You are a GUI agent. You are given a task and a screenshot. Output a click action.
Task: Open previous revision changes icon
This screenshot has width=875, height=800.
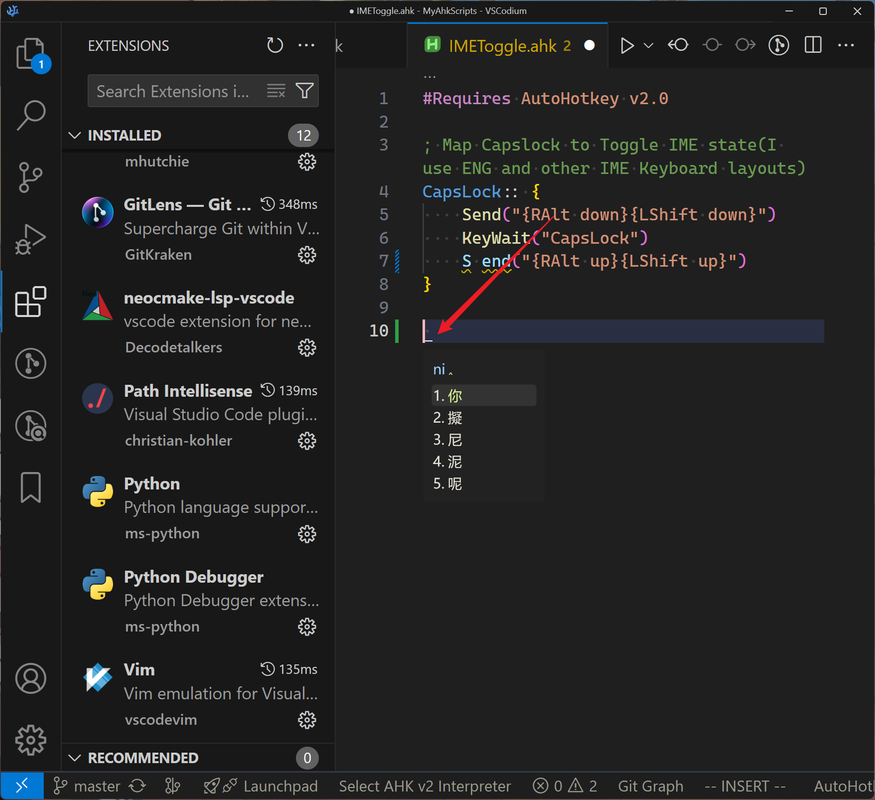click(x=678, y=45)
